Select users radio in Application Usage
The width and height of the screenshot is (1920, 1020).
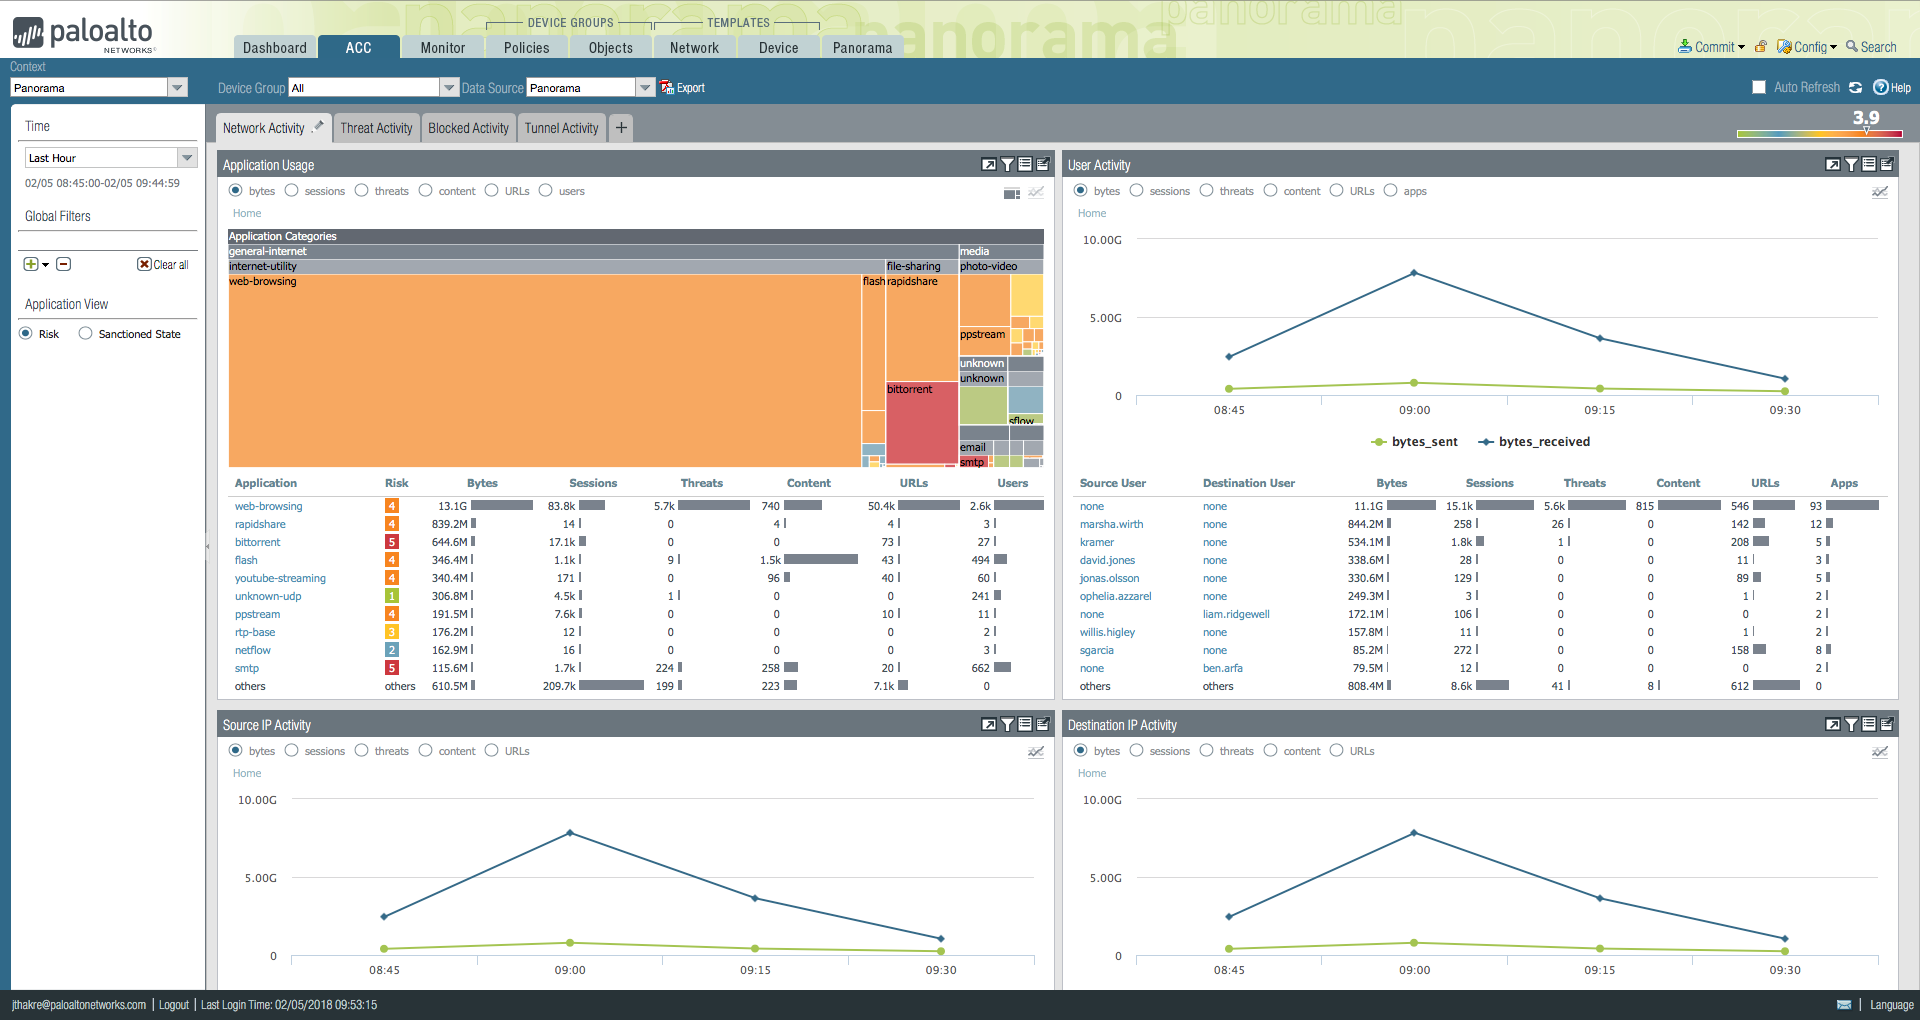click(x=546, y=191)
